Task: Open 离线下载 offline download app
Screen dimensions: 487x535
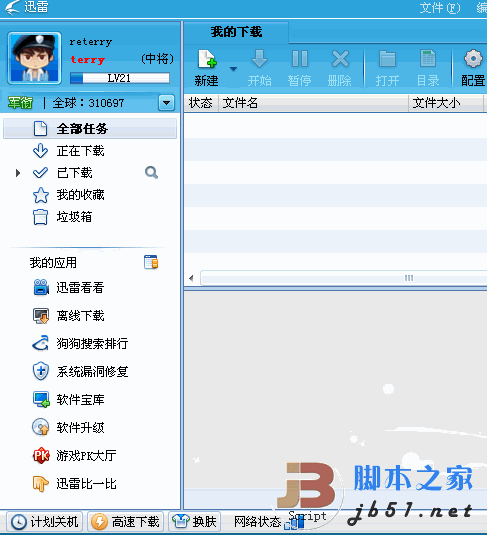Action: pyautogui.click(x=81, y=316)
